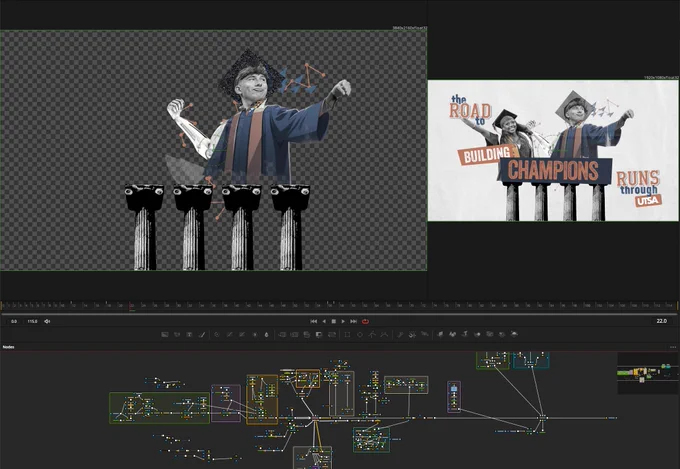
Task: Jump to the first frame
Action: pyautogui.click(x=314, y=321)
